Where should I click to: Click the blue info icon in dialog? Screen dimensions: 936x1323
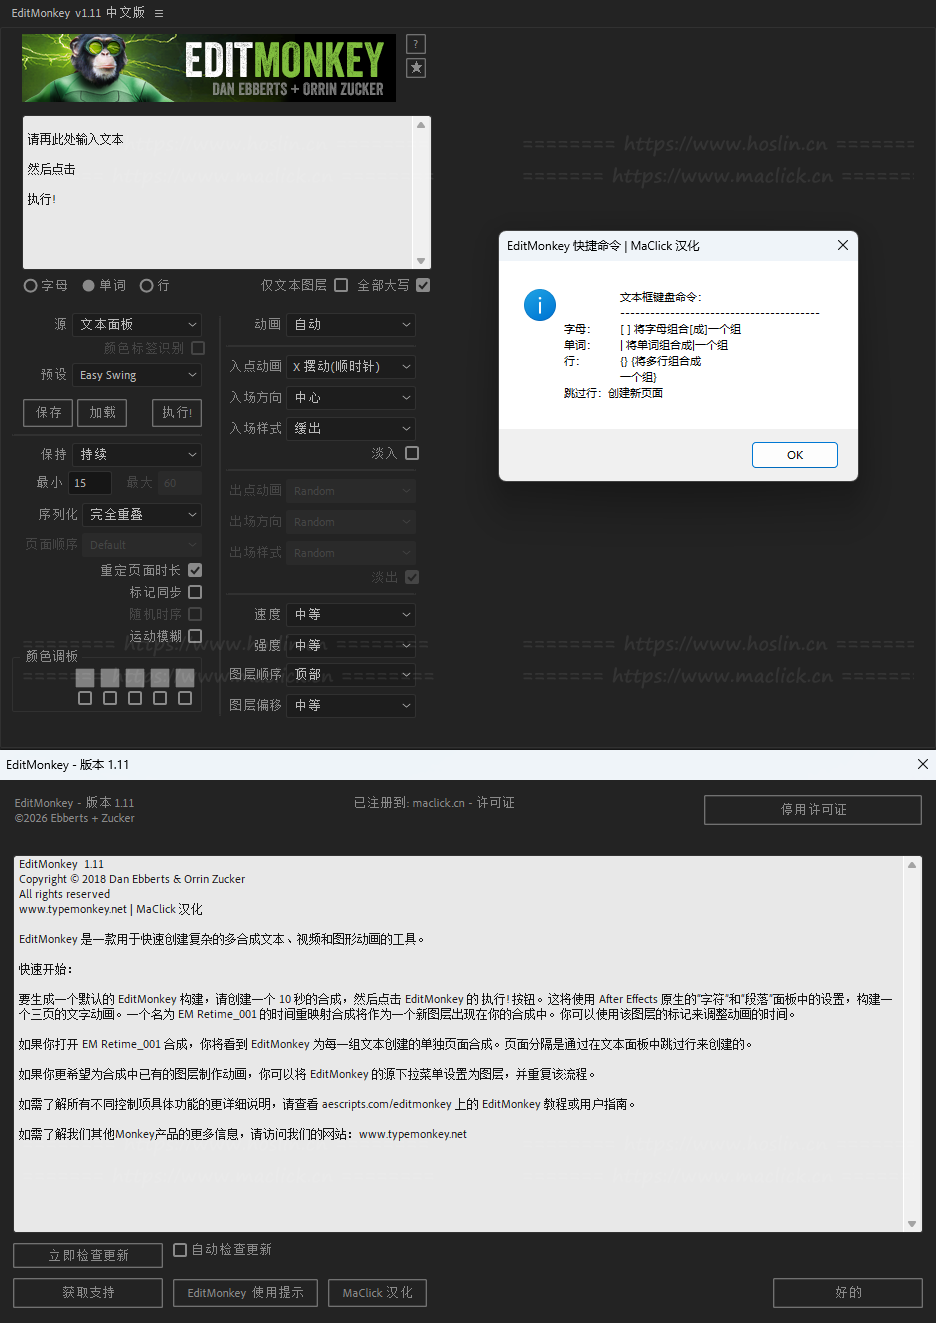pyautogui.click(x=540, y=305)
